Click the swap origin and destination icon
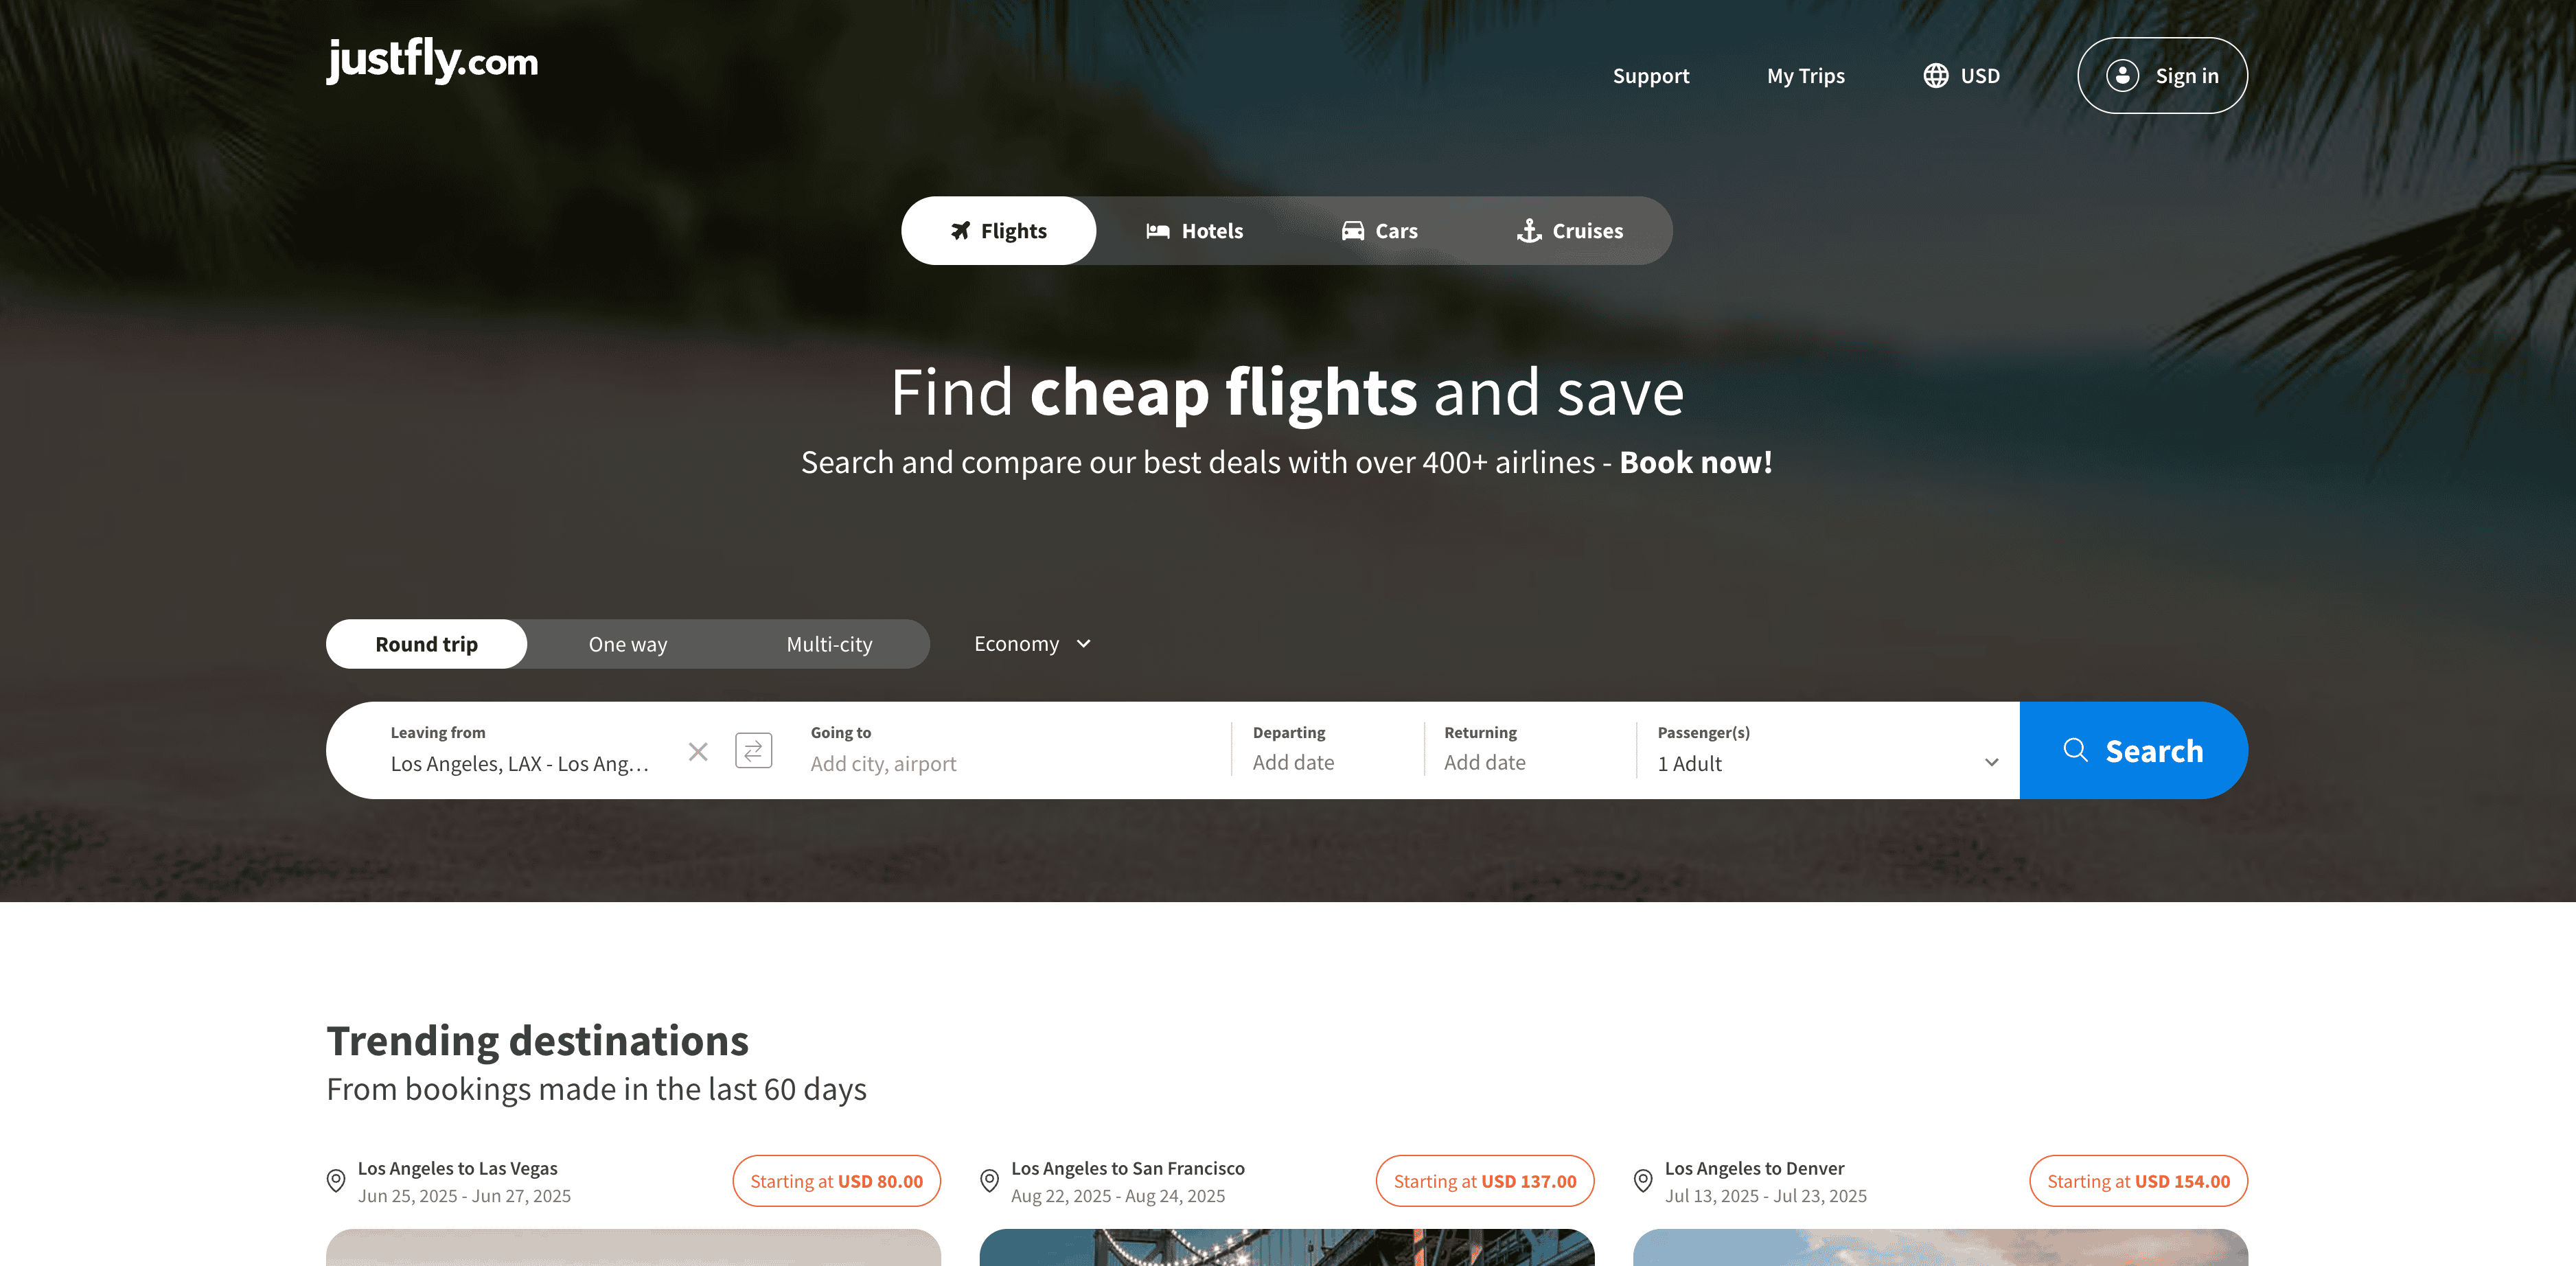The height and width of the screenshot is (1266, 2576). point(753,750)
